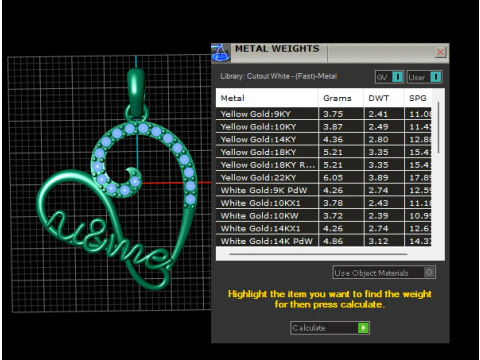Select the Yellow Gold:18KY R... row
The image size is (480, 360).
[x=324, y=165]
